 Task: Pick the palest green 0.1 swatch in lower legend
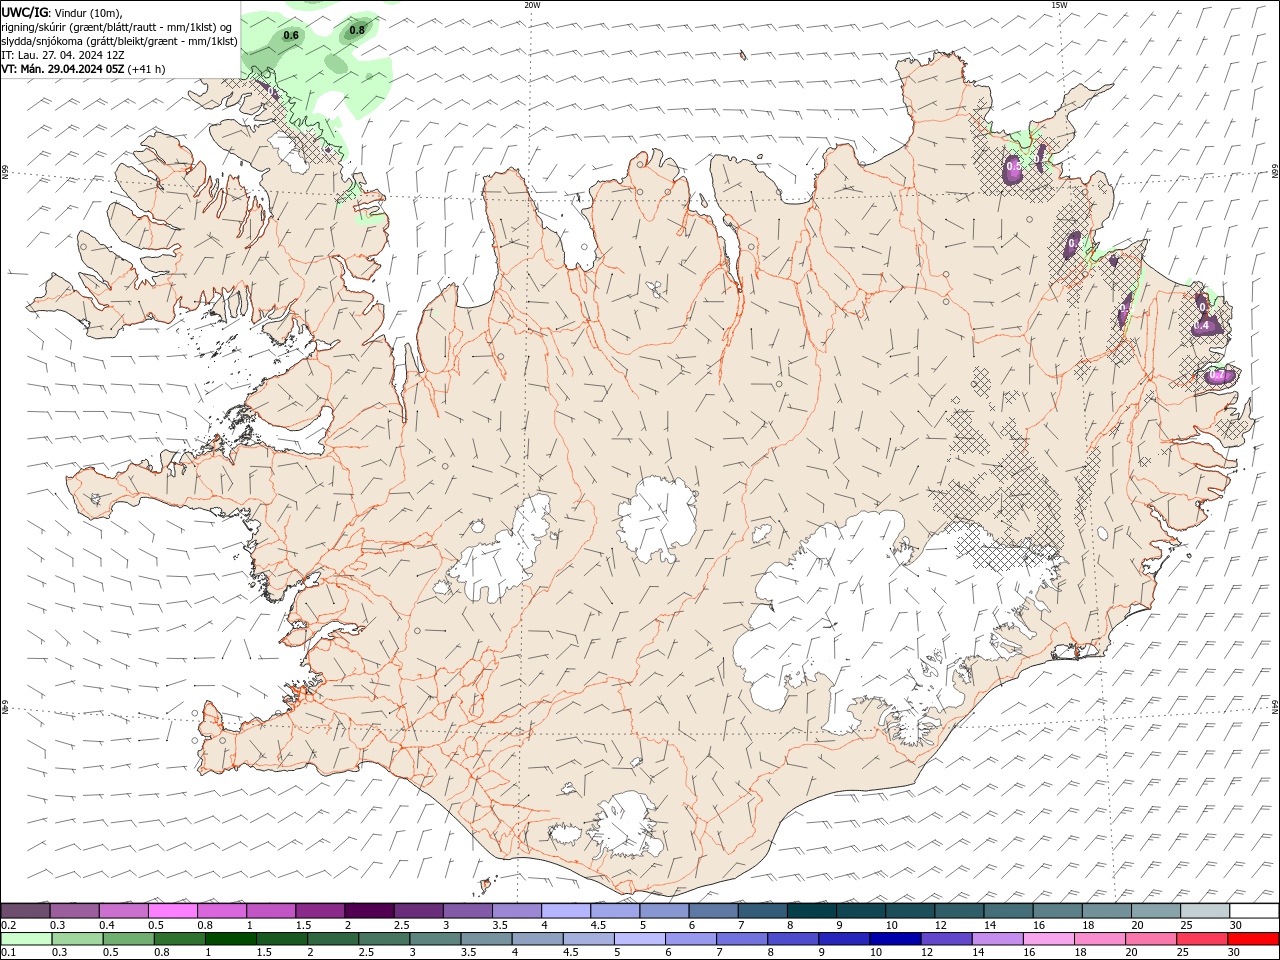(27, 939)
